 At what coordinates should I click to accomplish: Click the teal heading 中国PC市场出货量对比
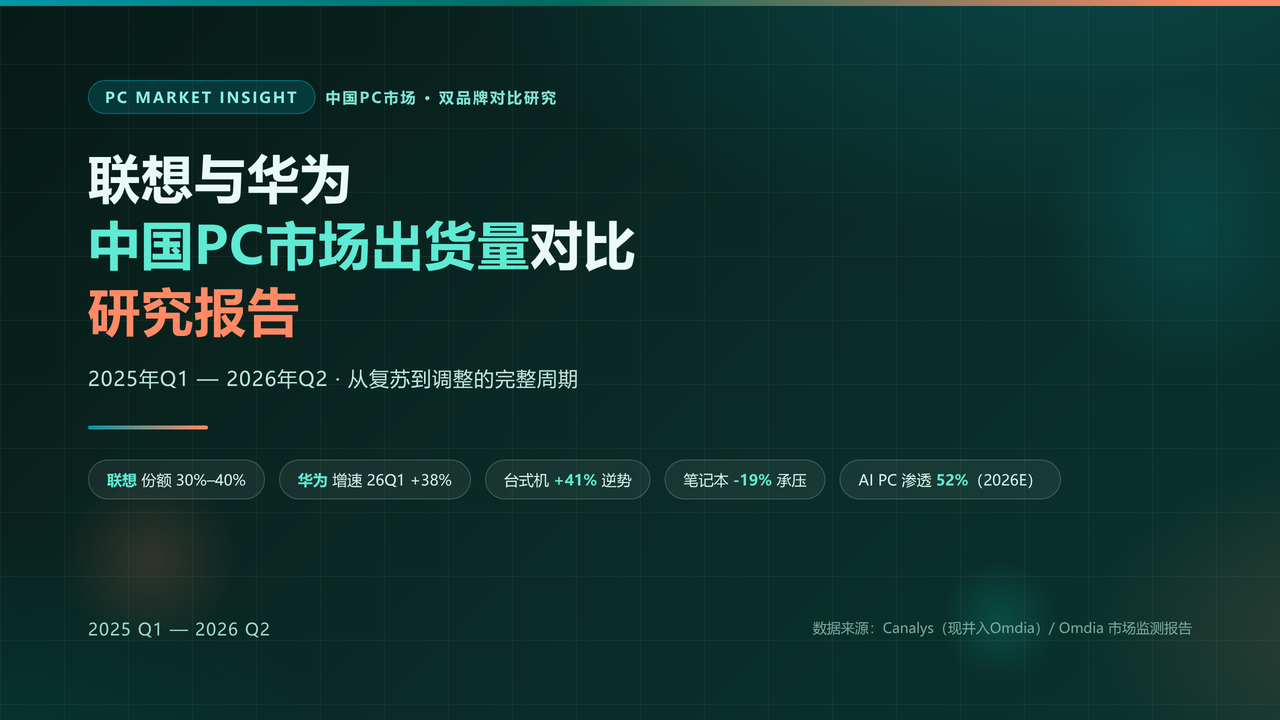pyautogui.click(x=362, y=248)
